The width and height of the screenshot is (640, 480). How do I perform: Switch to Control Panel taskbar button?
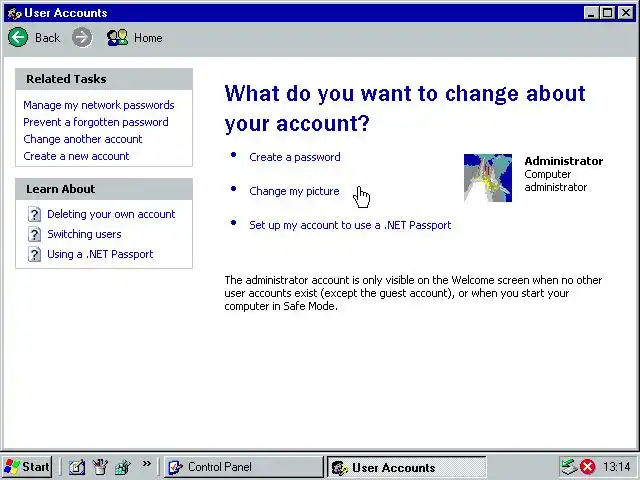[x=244, y=467]
